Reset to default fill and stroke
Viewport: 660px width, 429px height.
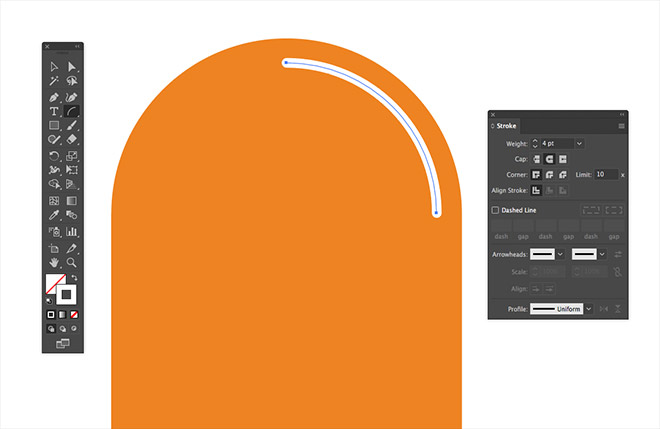pyautogui.click(x=49, y=301)
